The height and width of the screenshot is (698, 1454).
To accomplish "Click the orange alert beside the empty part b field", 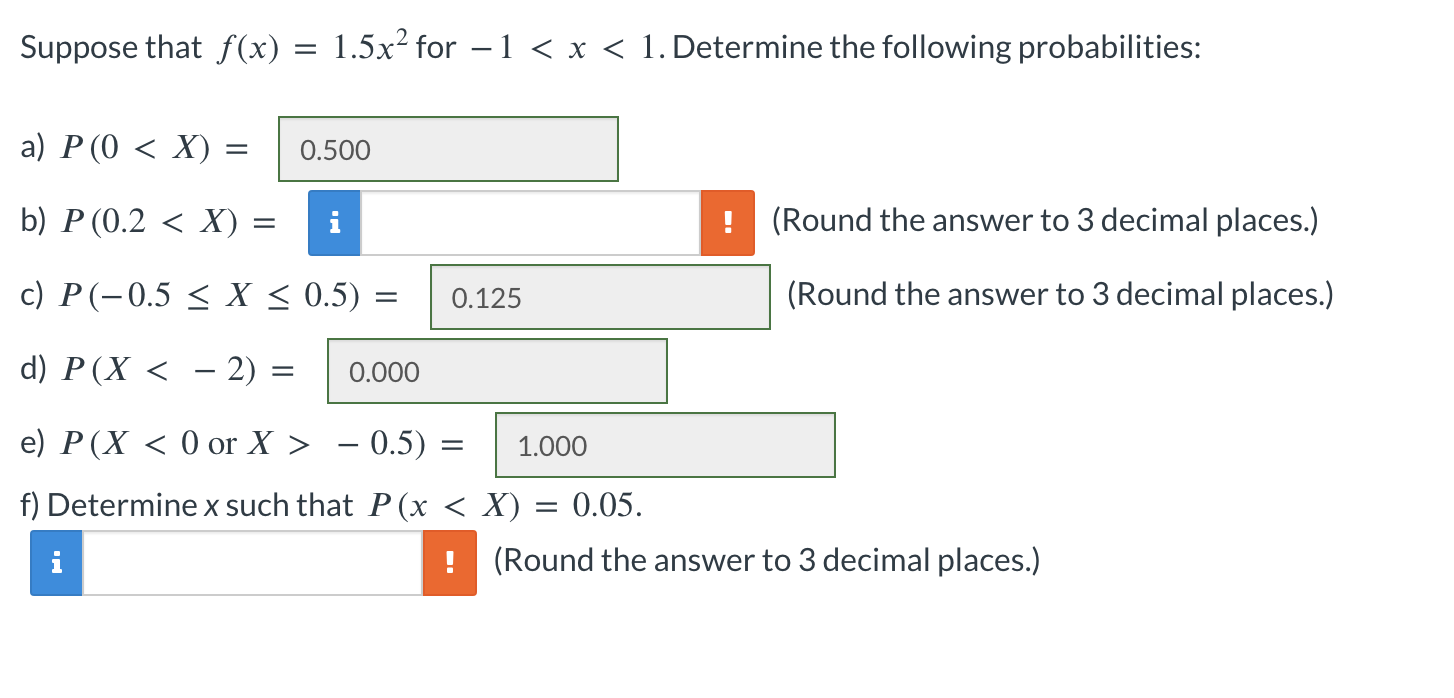I will (727, 222).
